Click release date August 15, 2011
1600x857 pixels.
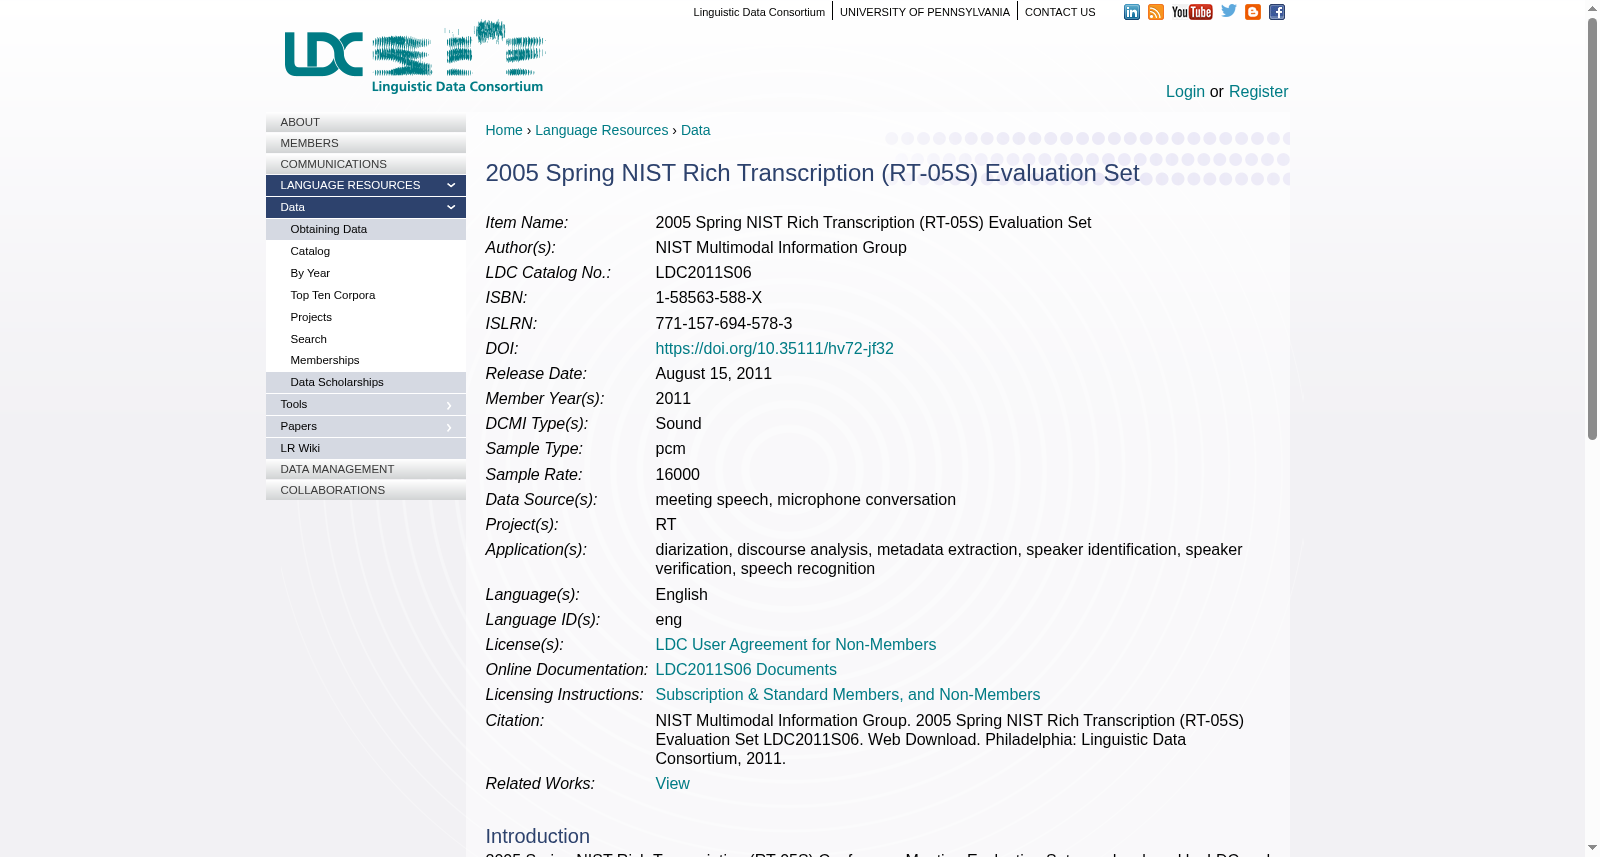point(713,374)
